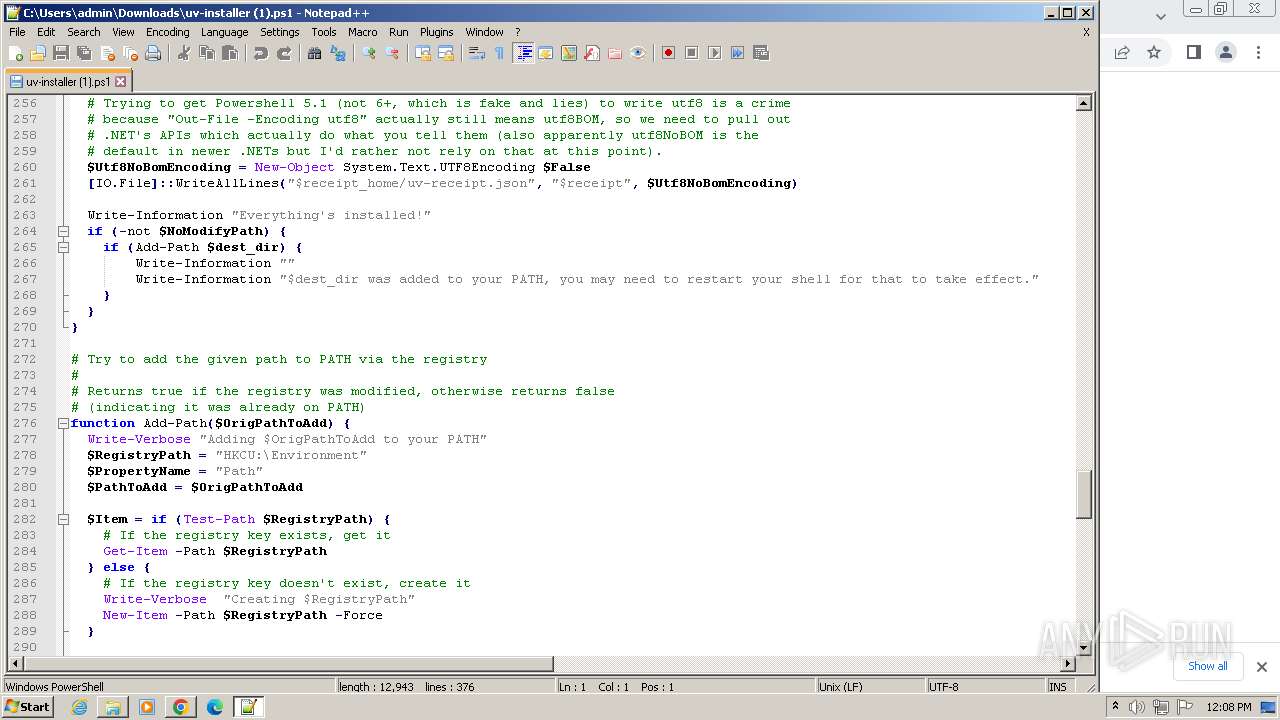Open the Search menu
Screen dimensions: 1280x720
84,32
